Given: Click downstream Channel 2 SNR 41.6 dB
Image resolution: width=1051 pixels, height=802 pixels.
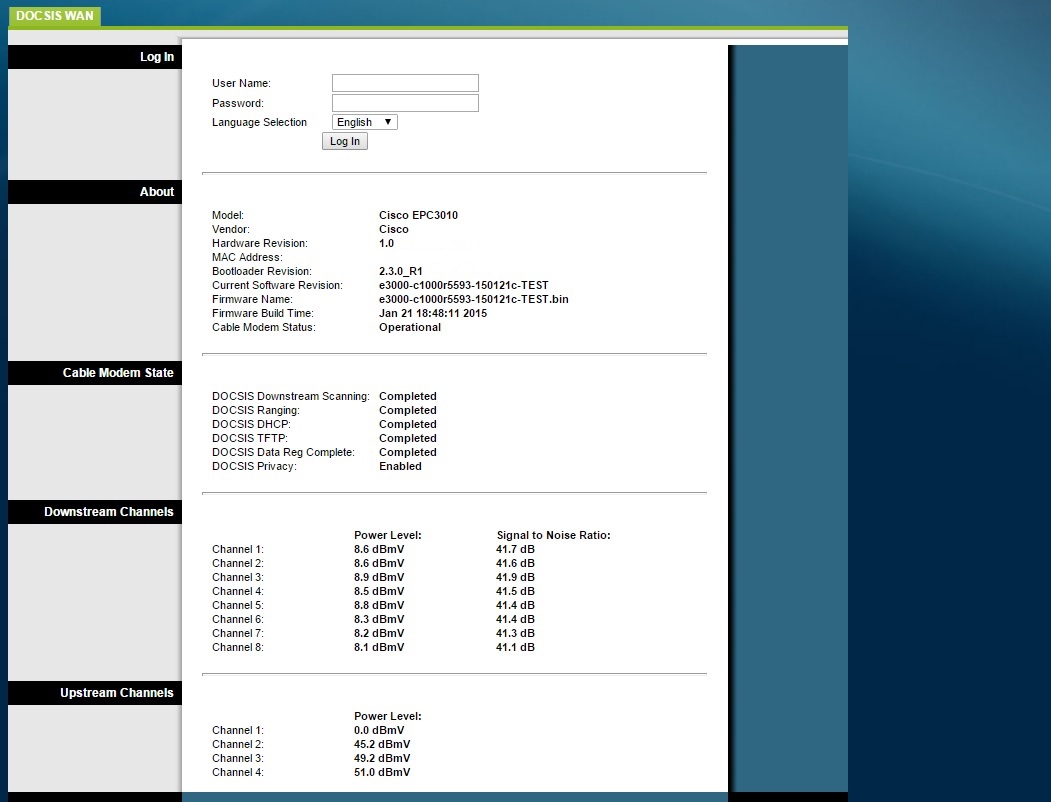Looking at the screenshot, I should click(x=515, y=563).
